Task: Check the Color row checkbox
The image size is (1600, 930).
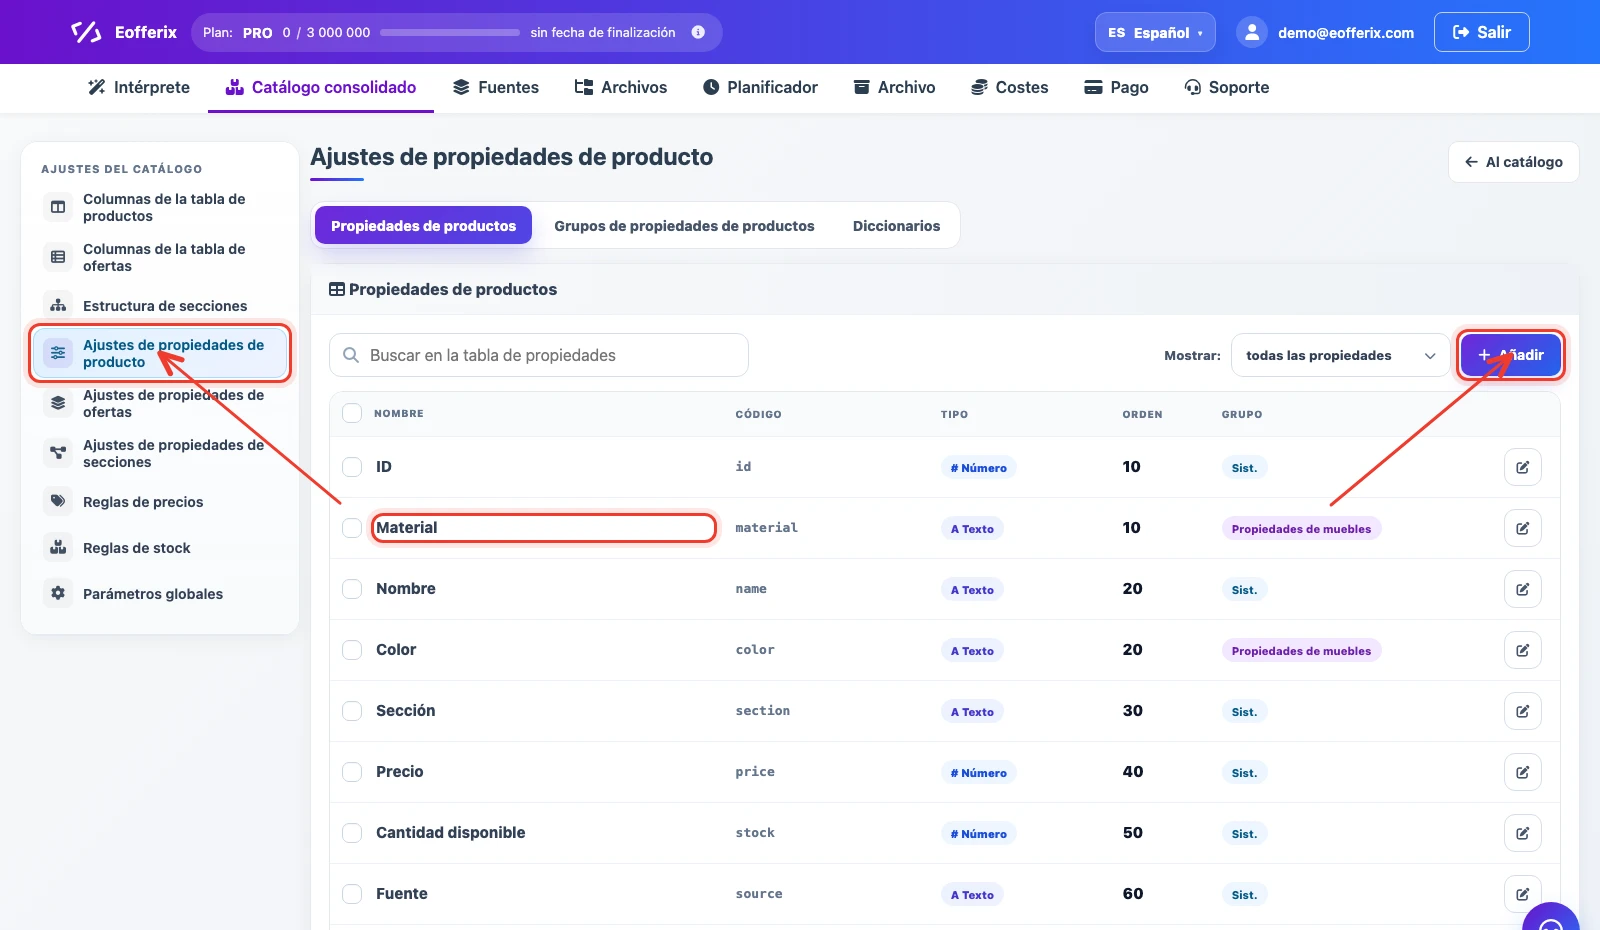Action: click(x=352, y=650)
